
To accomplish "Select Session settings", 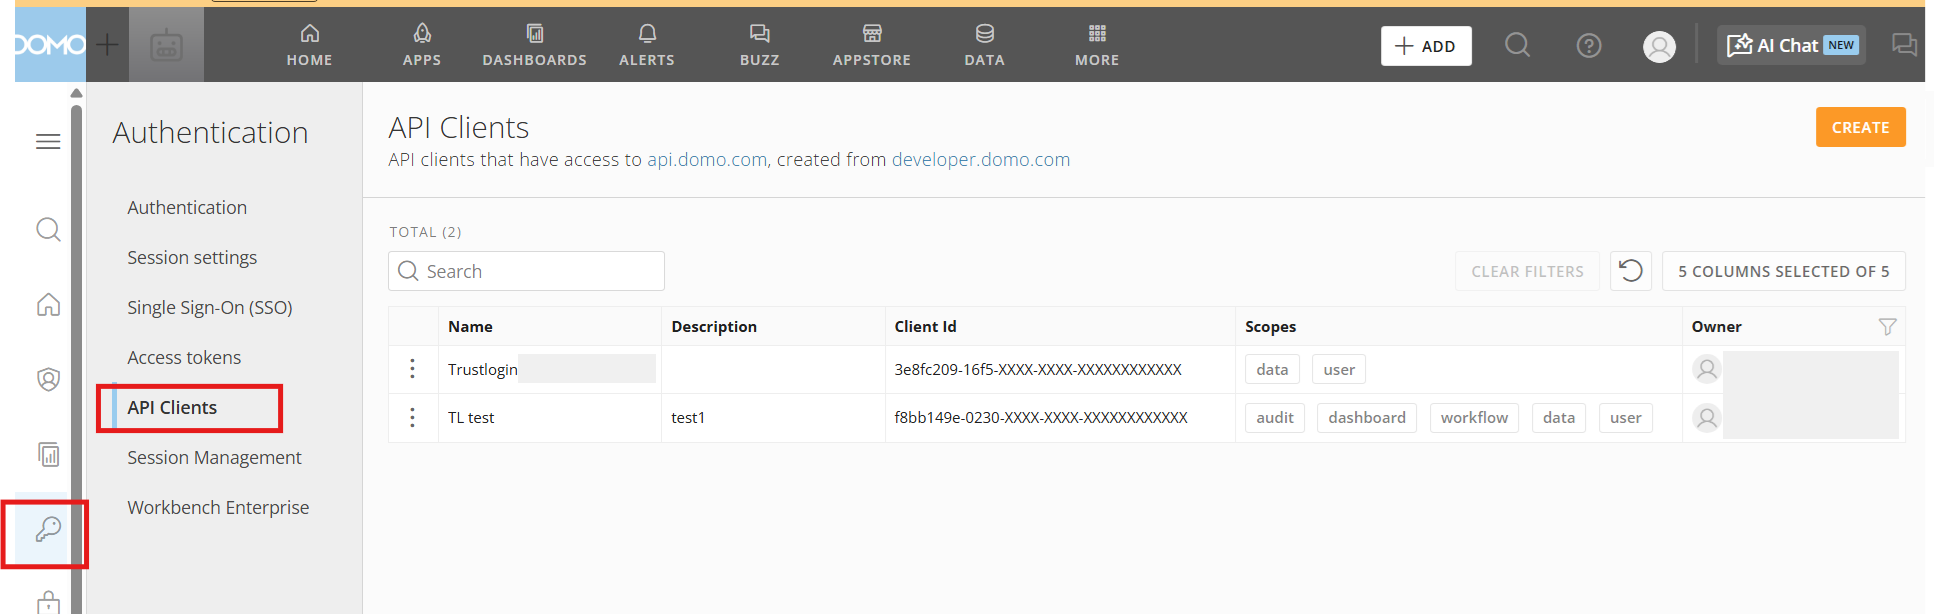I will pyautogui.click(x=192, y=257).
